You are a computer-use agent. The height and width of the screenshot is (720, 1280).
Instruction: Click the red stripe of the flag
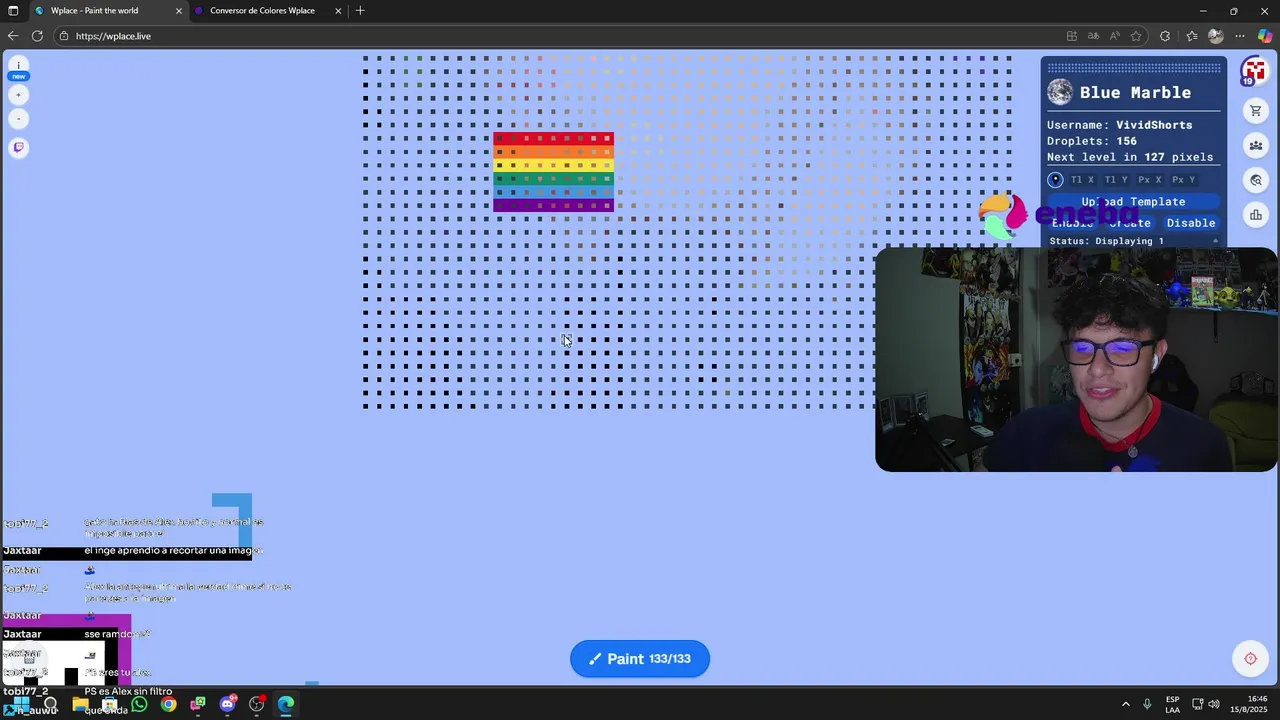(553, 139)
